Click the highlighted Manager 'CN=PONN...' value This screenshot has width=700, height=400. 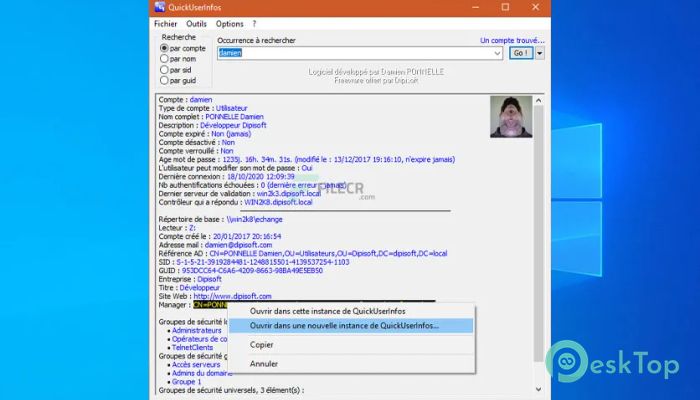click(x=210, y=305)
